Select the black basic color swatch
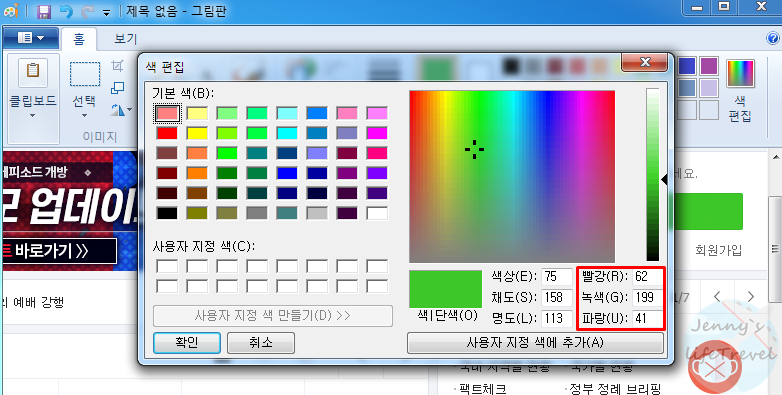Screen dimensions: 782x395 [x=167, y=213]
